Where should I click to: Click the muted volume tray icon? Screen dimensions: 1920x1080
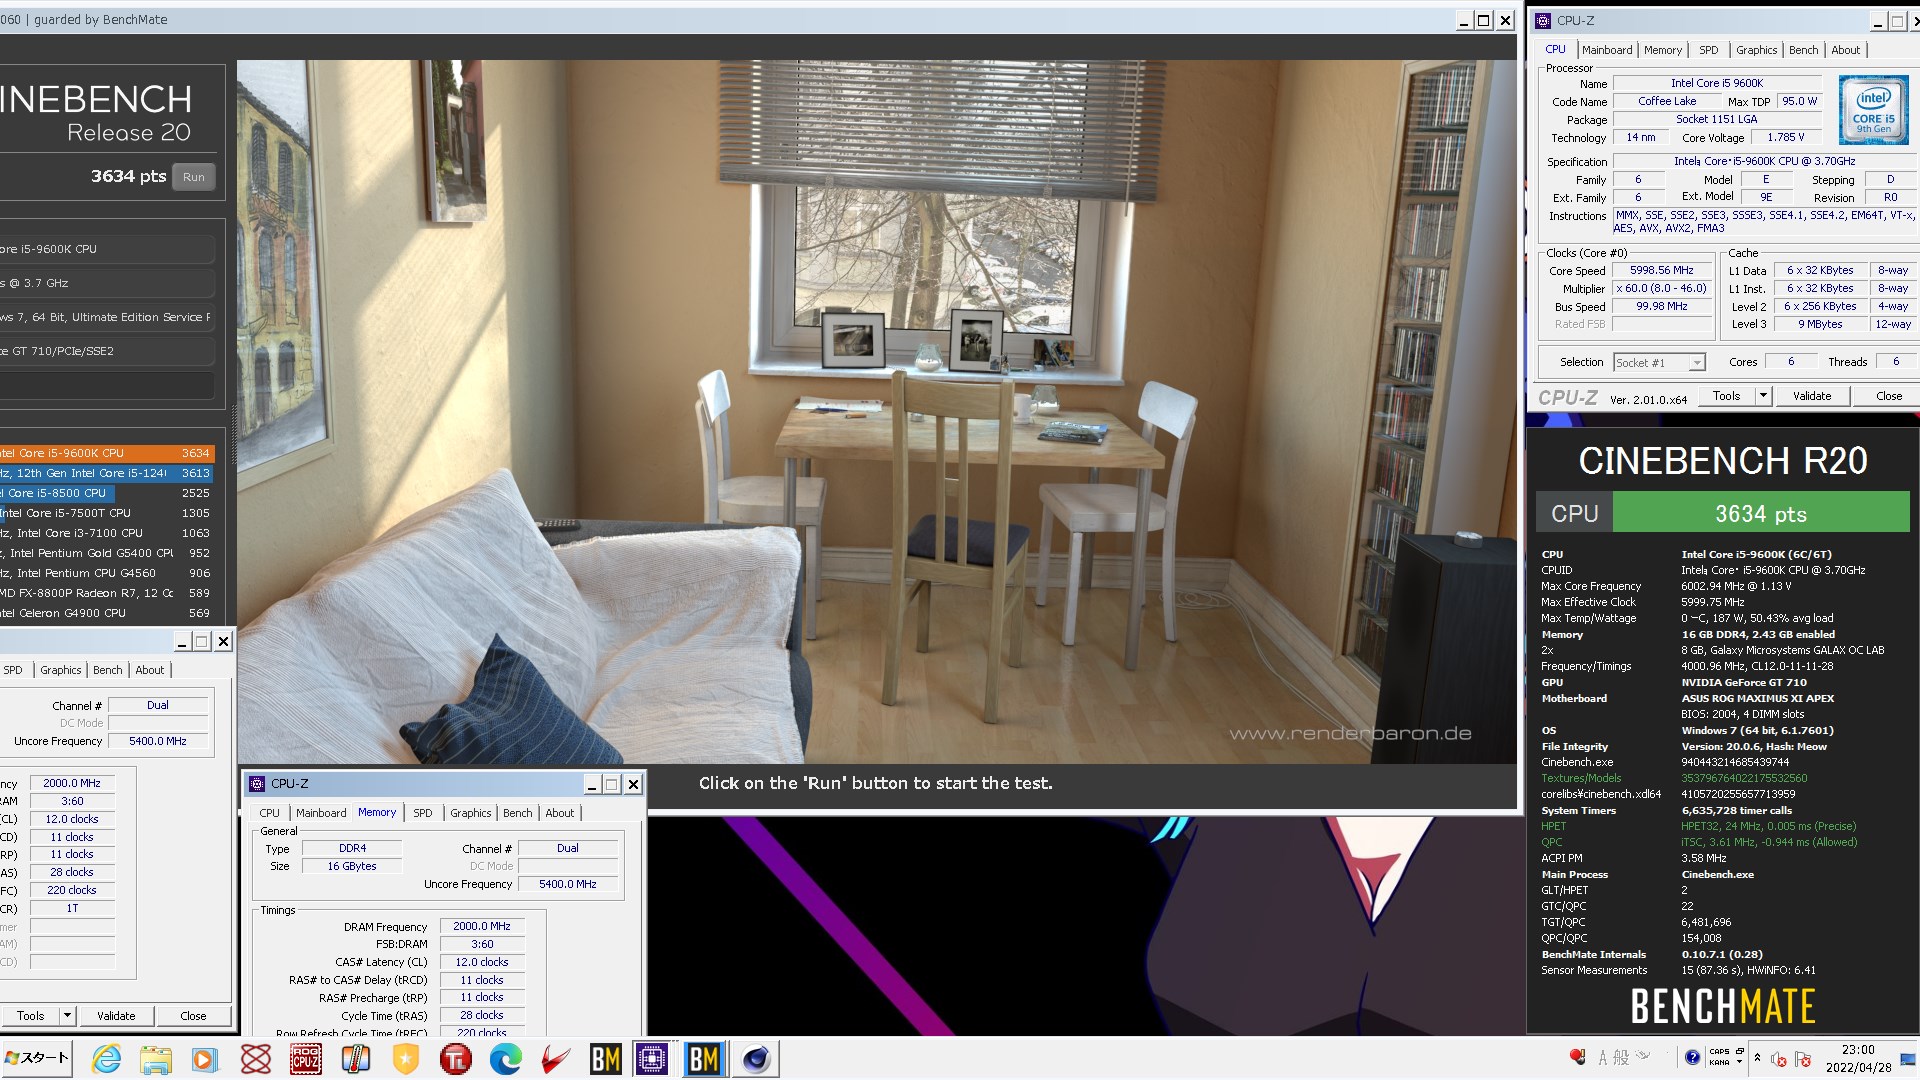click(x=1778, y=1058)
